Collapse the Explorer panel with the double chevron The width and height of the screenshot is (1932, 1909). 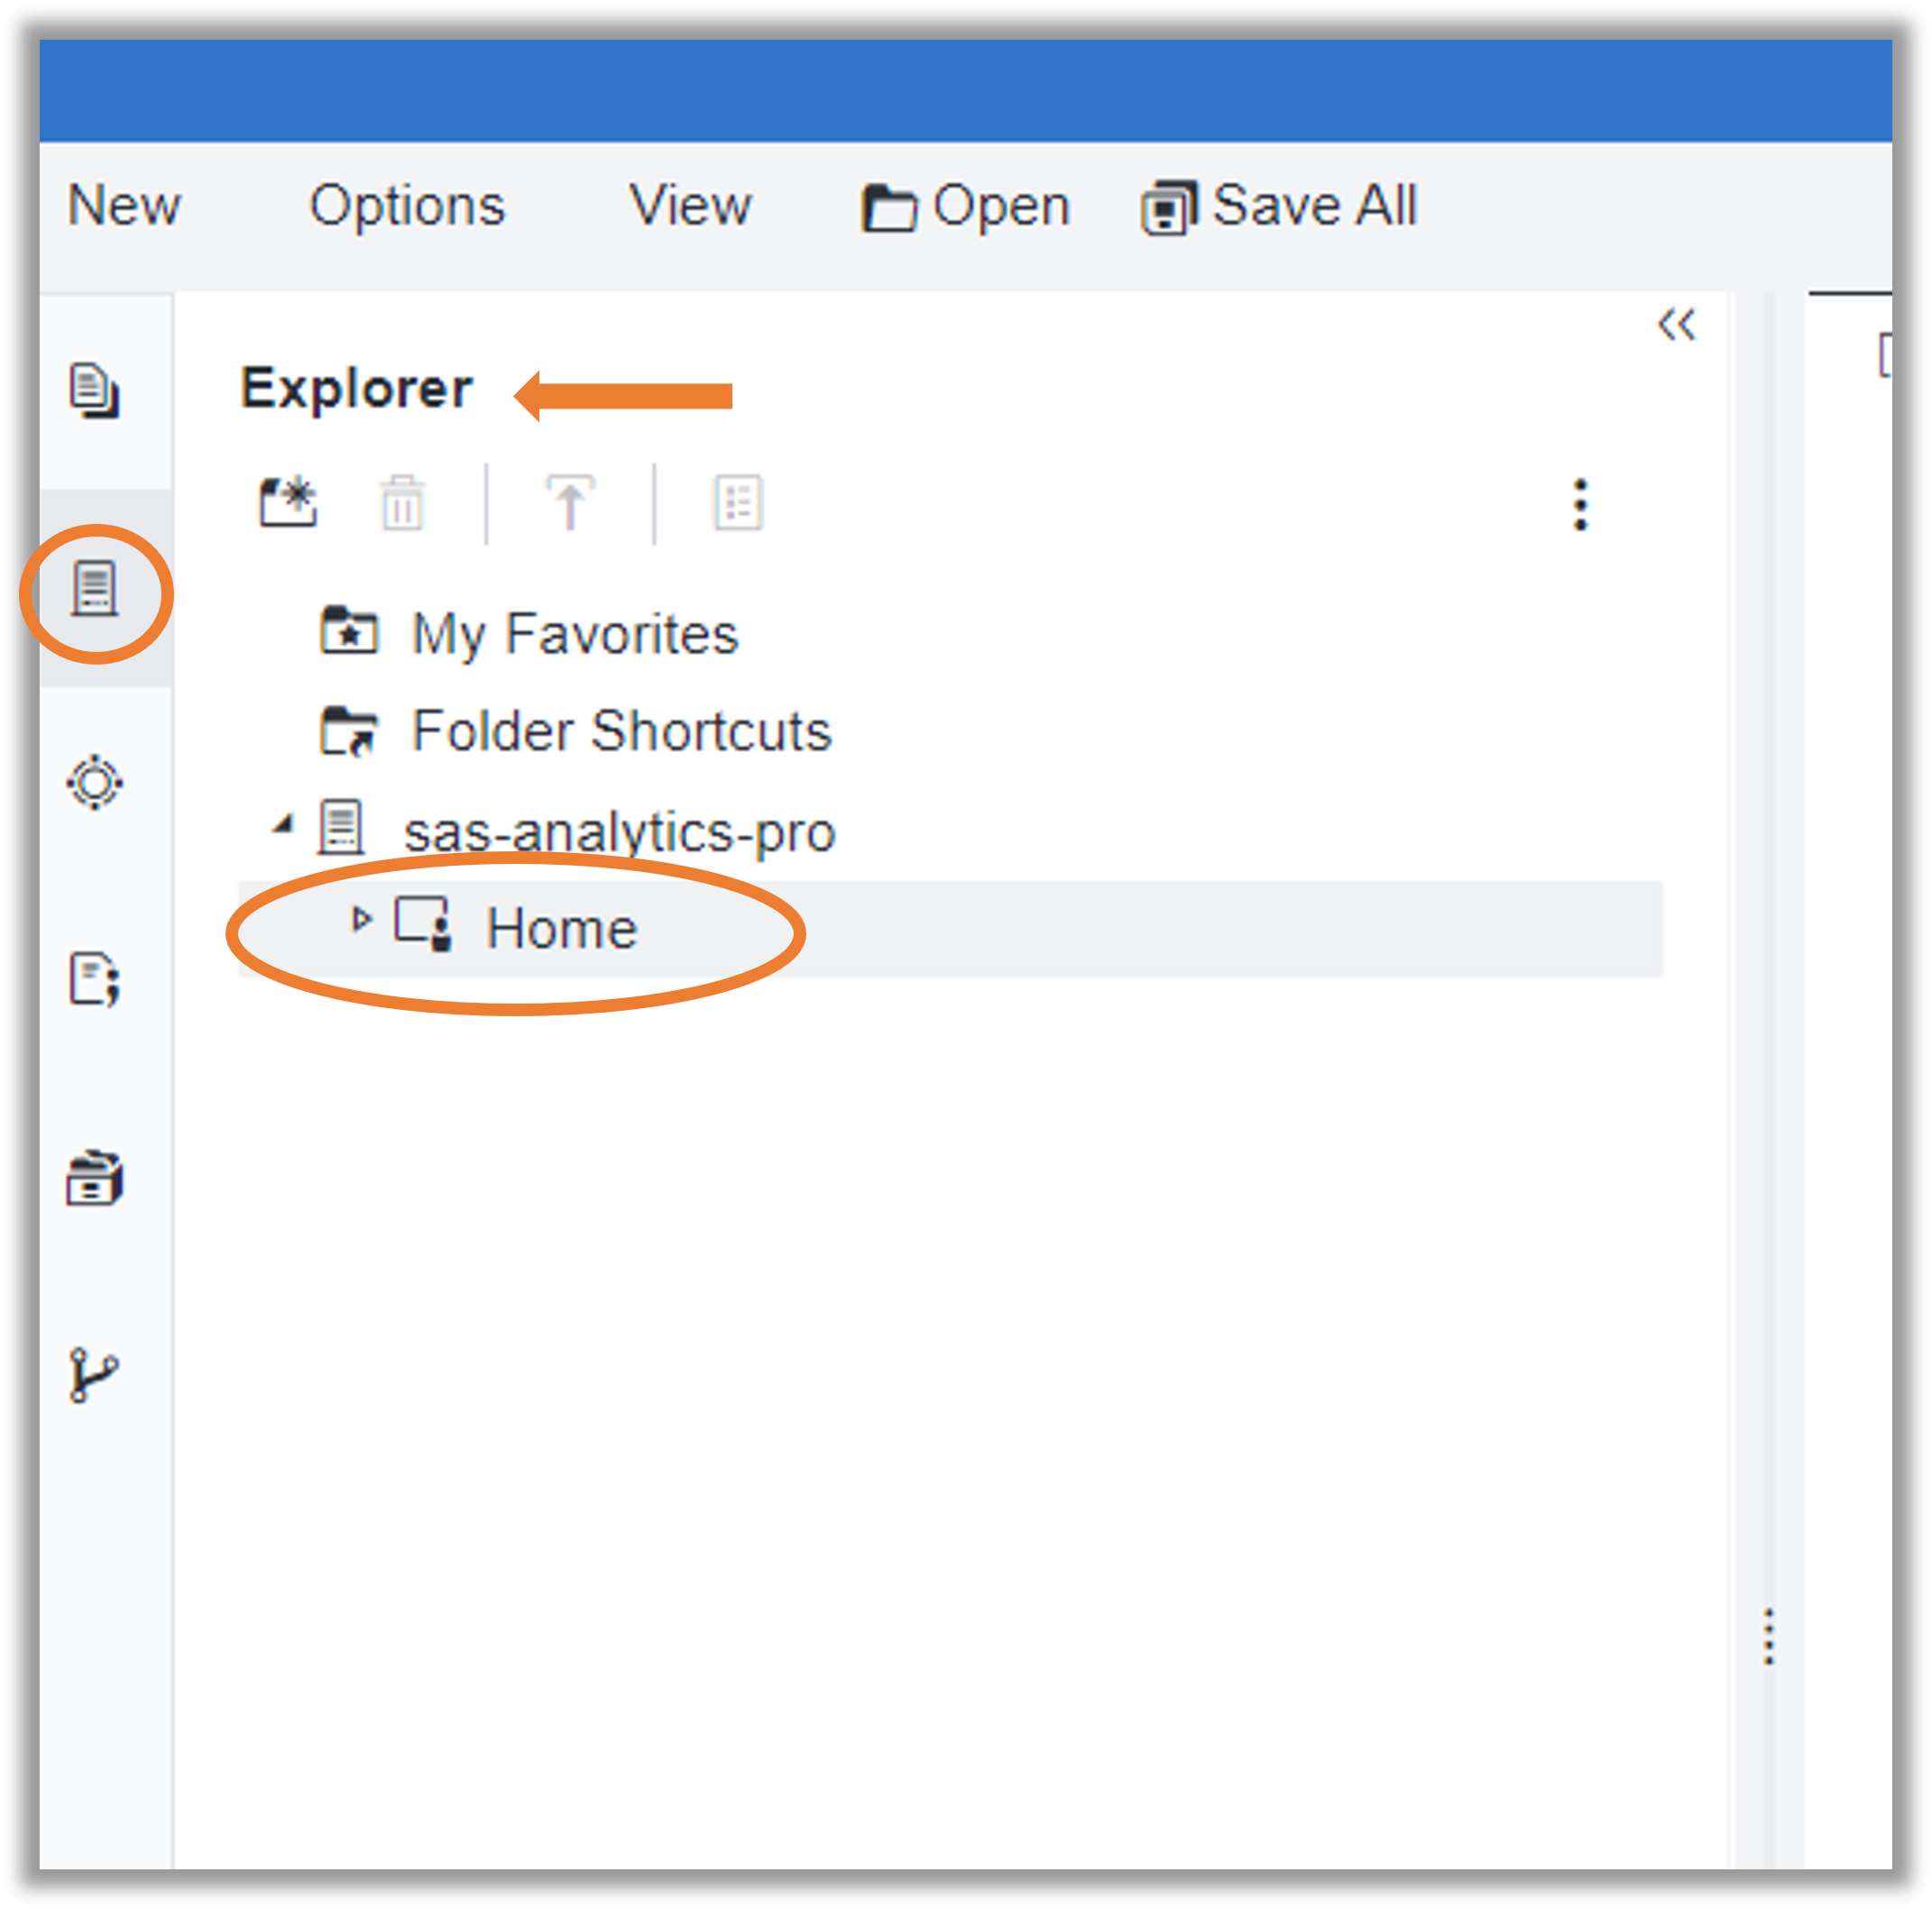(1678, 323)
